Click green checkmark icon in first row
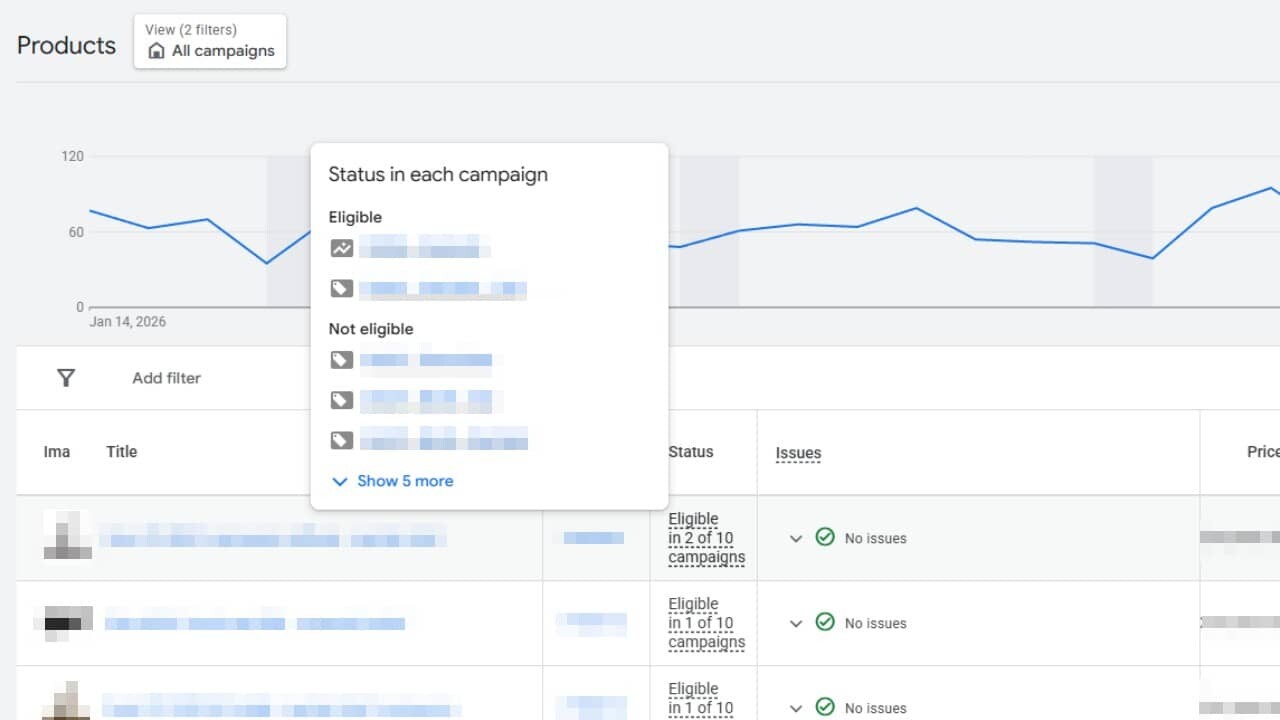Image resolution: width=1280 pixels, height=720 pixels. (825, 538)
